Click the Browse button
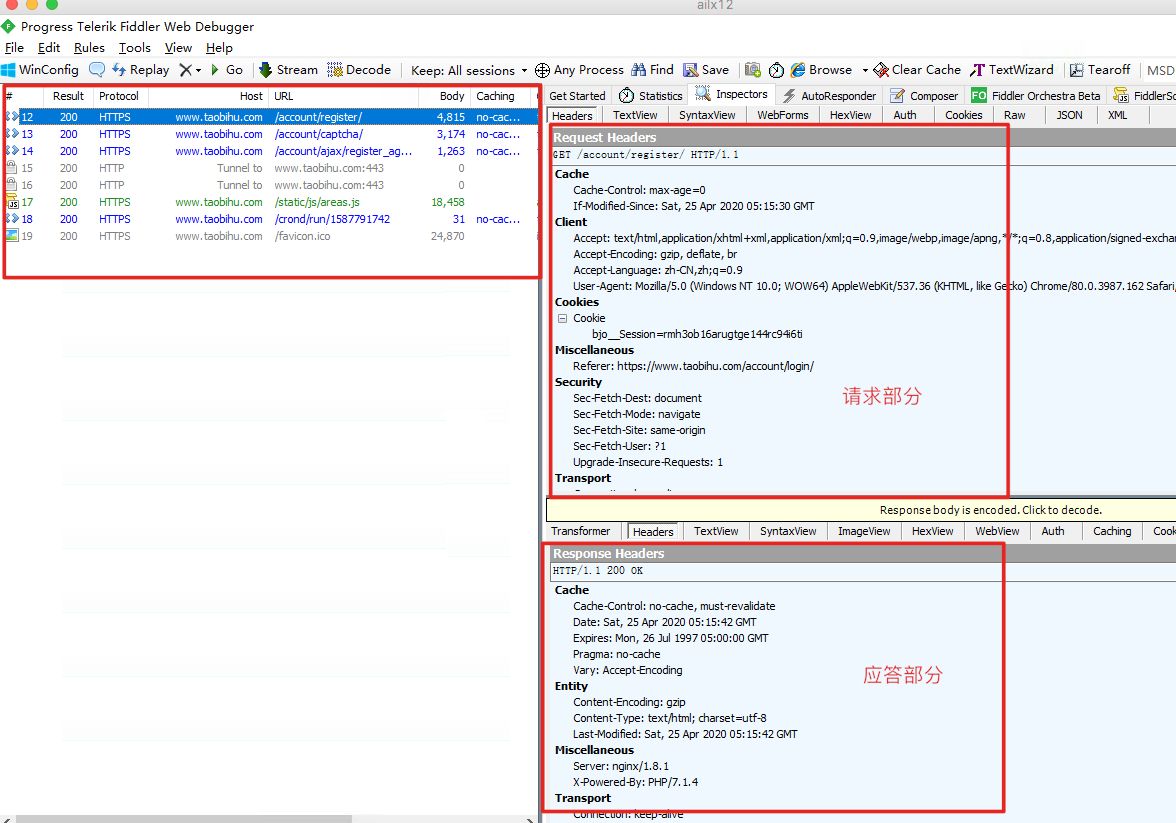Image resolution: width=1176 pixels, height=823 pixels. click(x=821, y=70)
